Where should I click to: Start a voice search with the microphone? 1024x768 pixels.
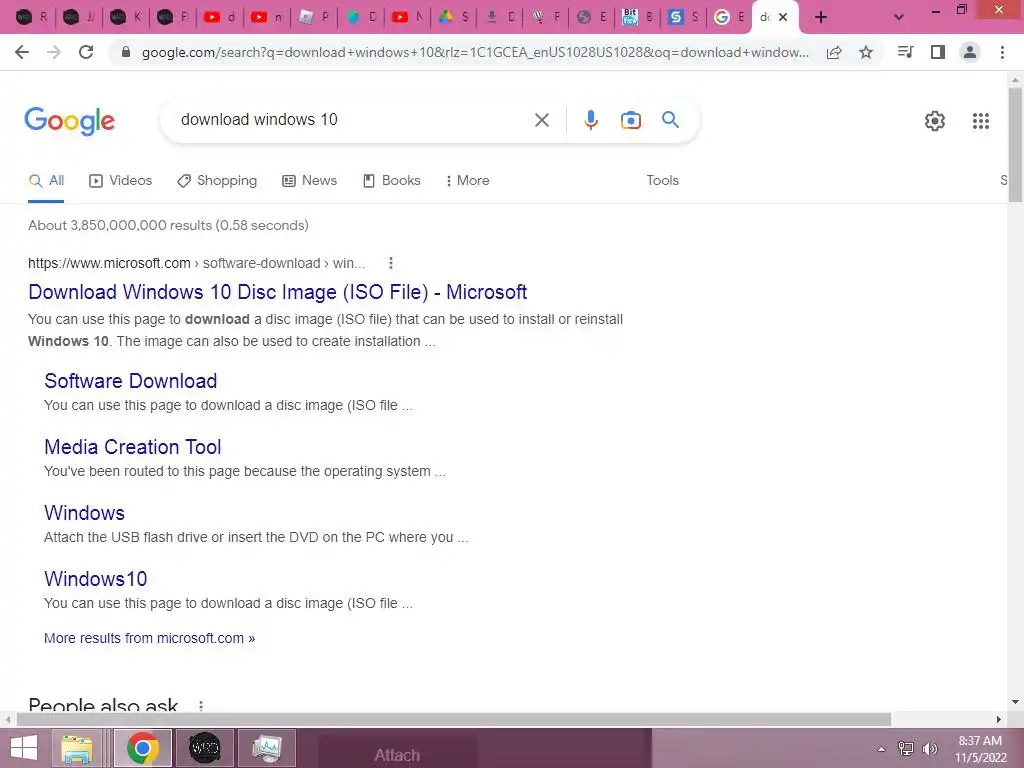coord(590,120)
